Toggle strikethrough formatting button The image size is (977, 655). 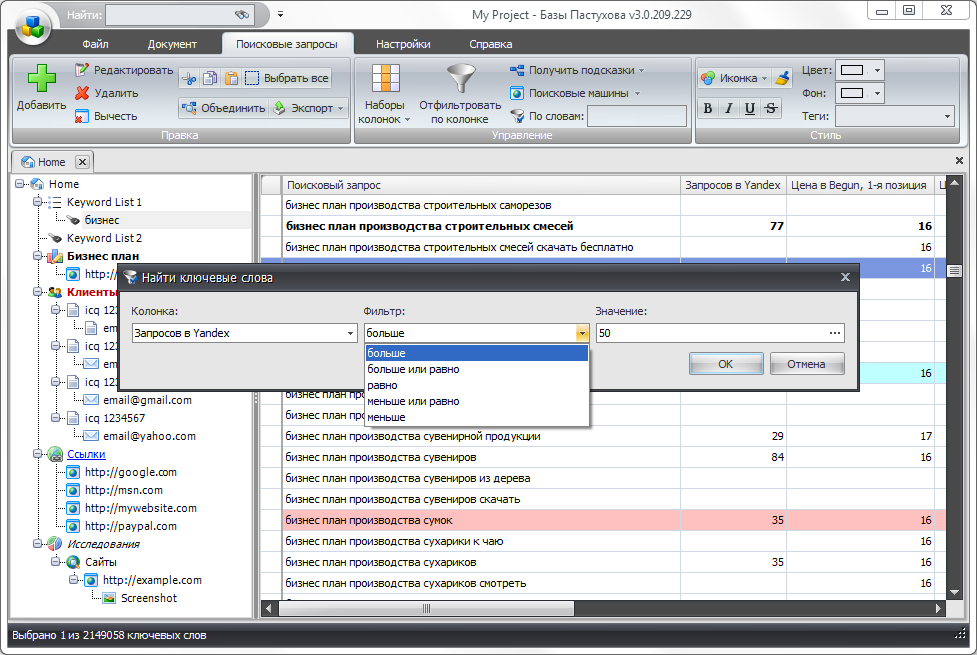click(770, 109)
